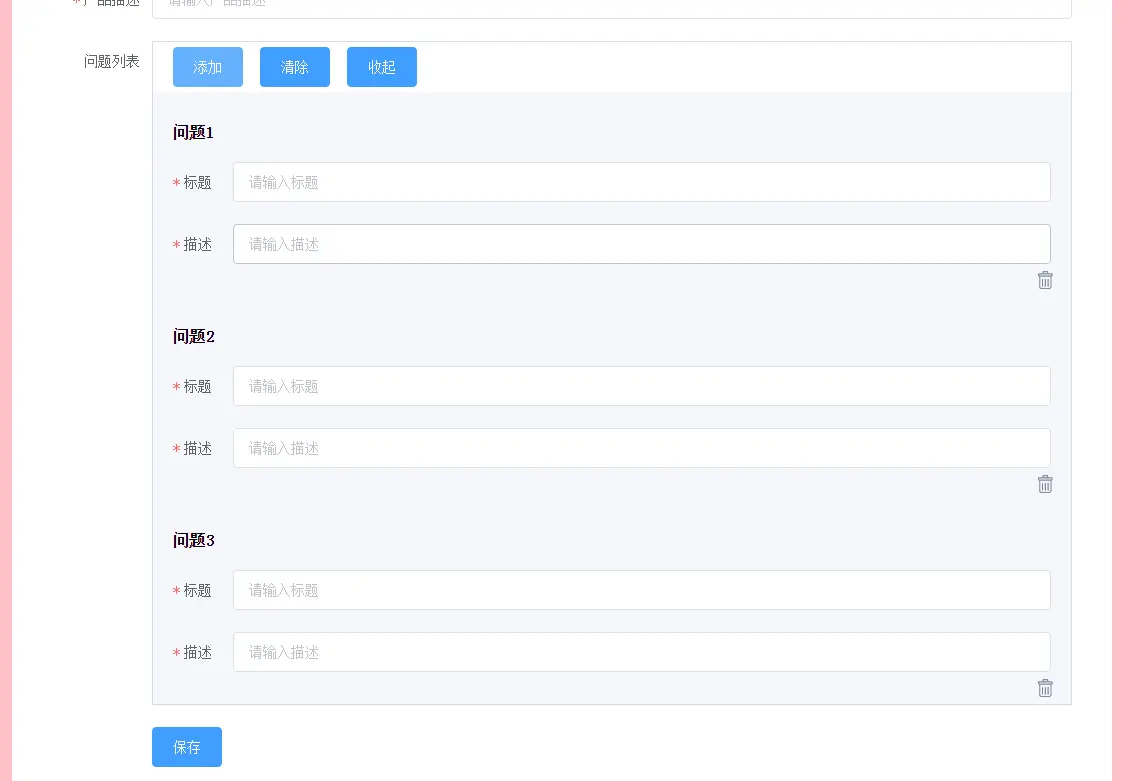The image size is (1124, 781).
Task: Select the 问题1 heading text
Action: 193,133
